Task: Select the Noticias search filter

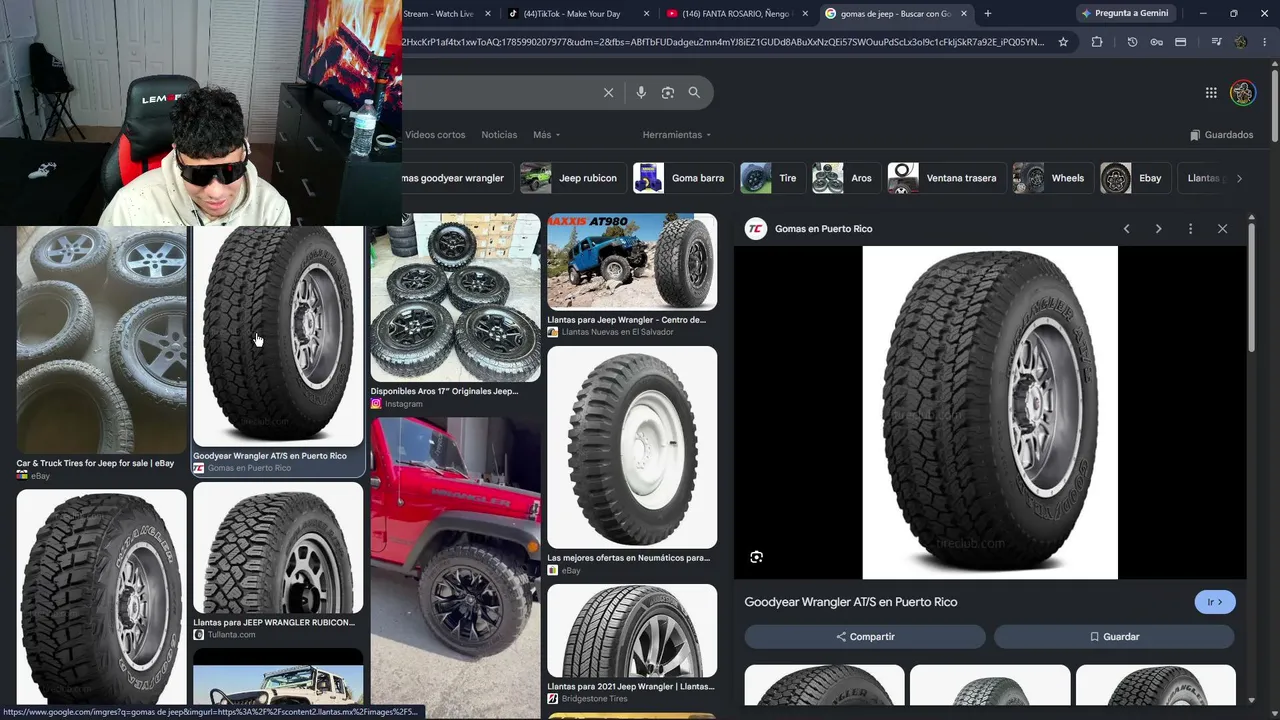Action: 499,135
